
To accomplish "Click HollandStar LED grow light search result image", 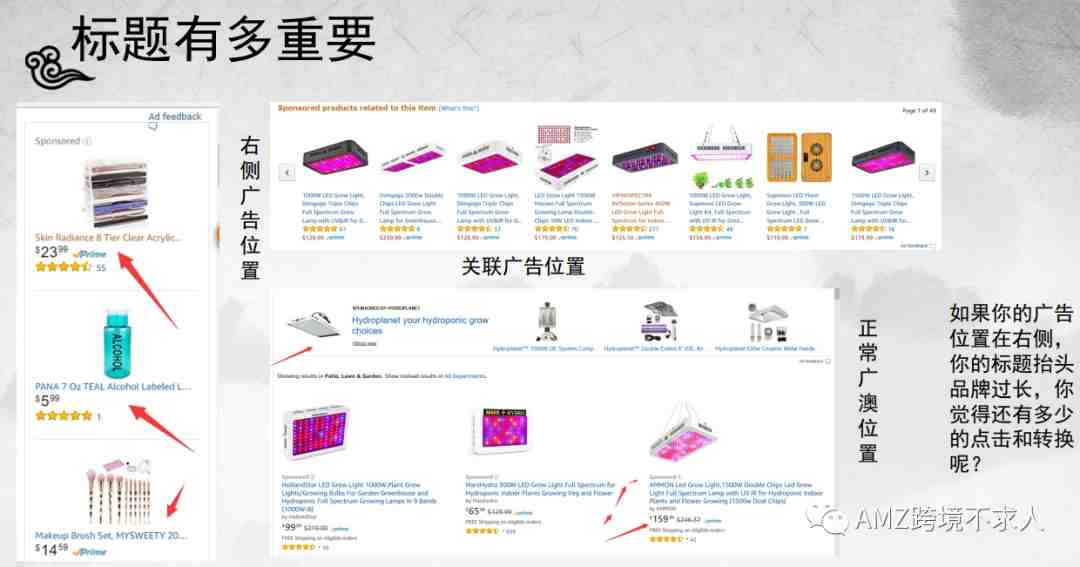I will point(316,433).
